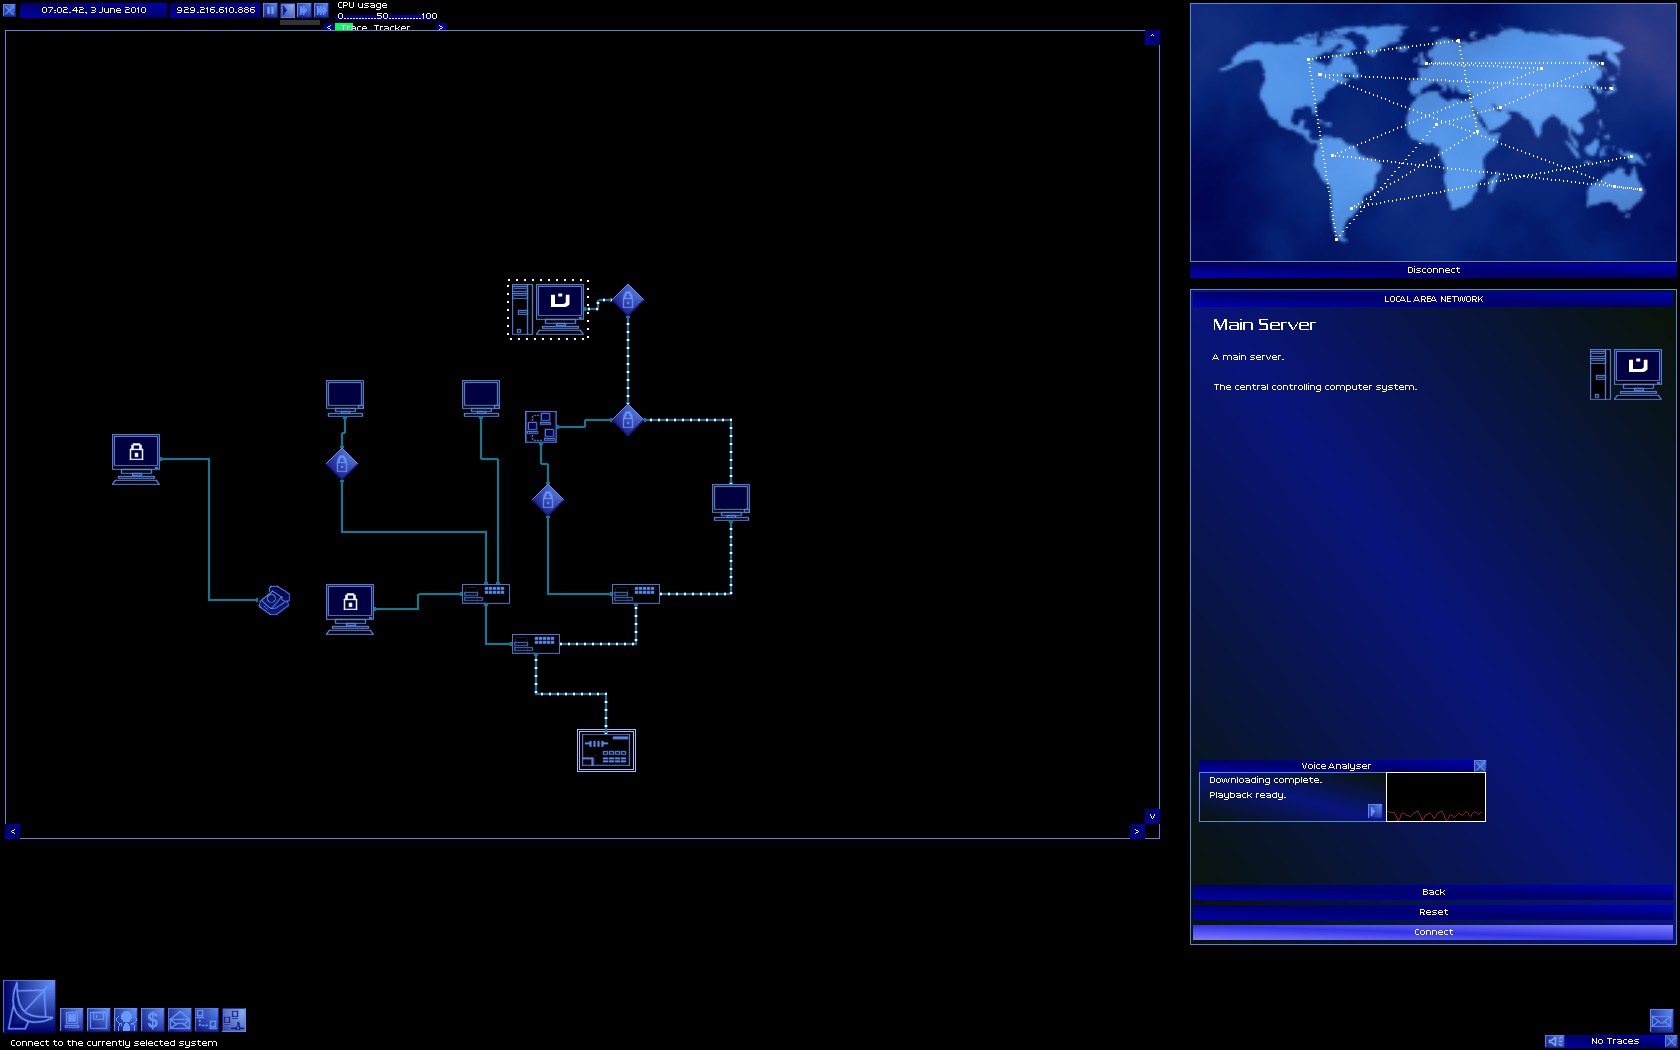Open the hardware (computer) panel icon
This screenshot has width=1680, height=1050.
pyautogui.click(x=72, y=1020)
